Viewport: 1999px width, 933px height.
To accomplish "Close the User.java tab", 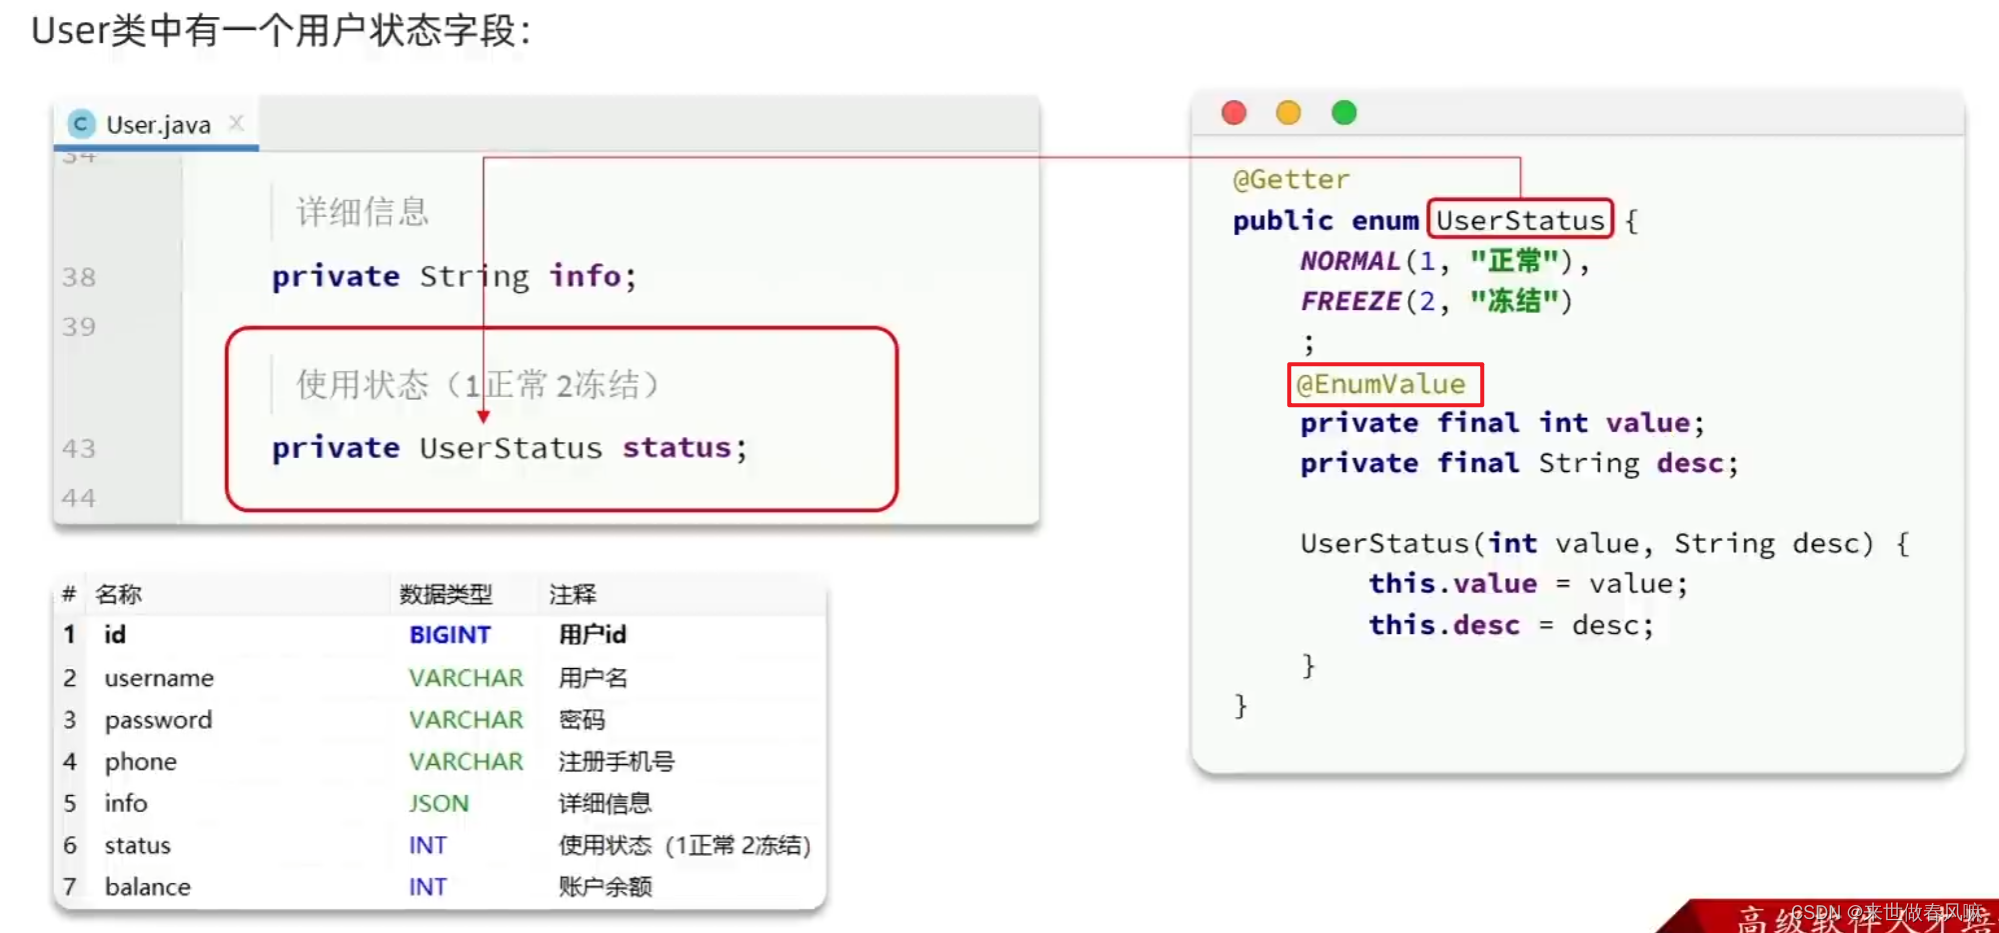I will click(236, 123).
